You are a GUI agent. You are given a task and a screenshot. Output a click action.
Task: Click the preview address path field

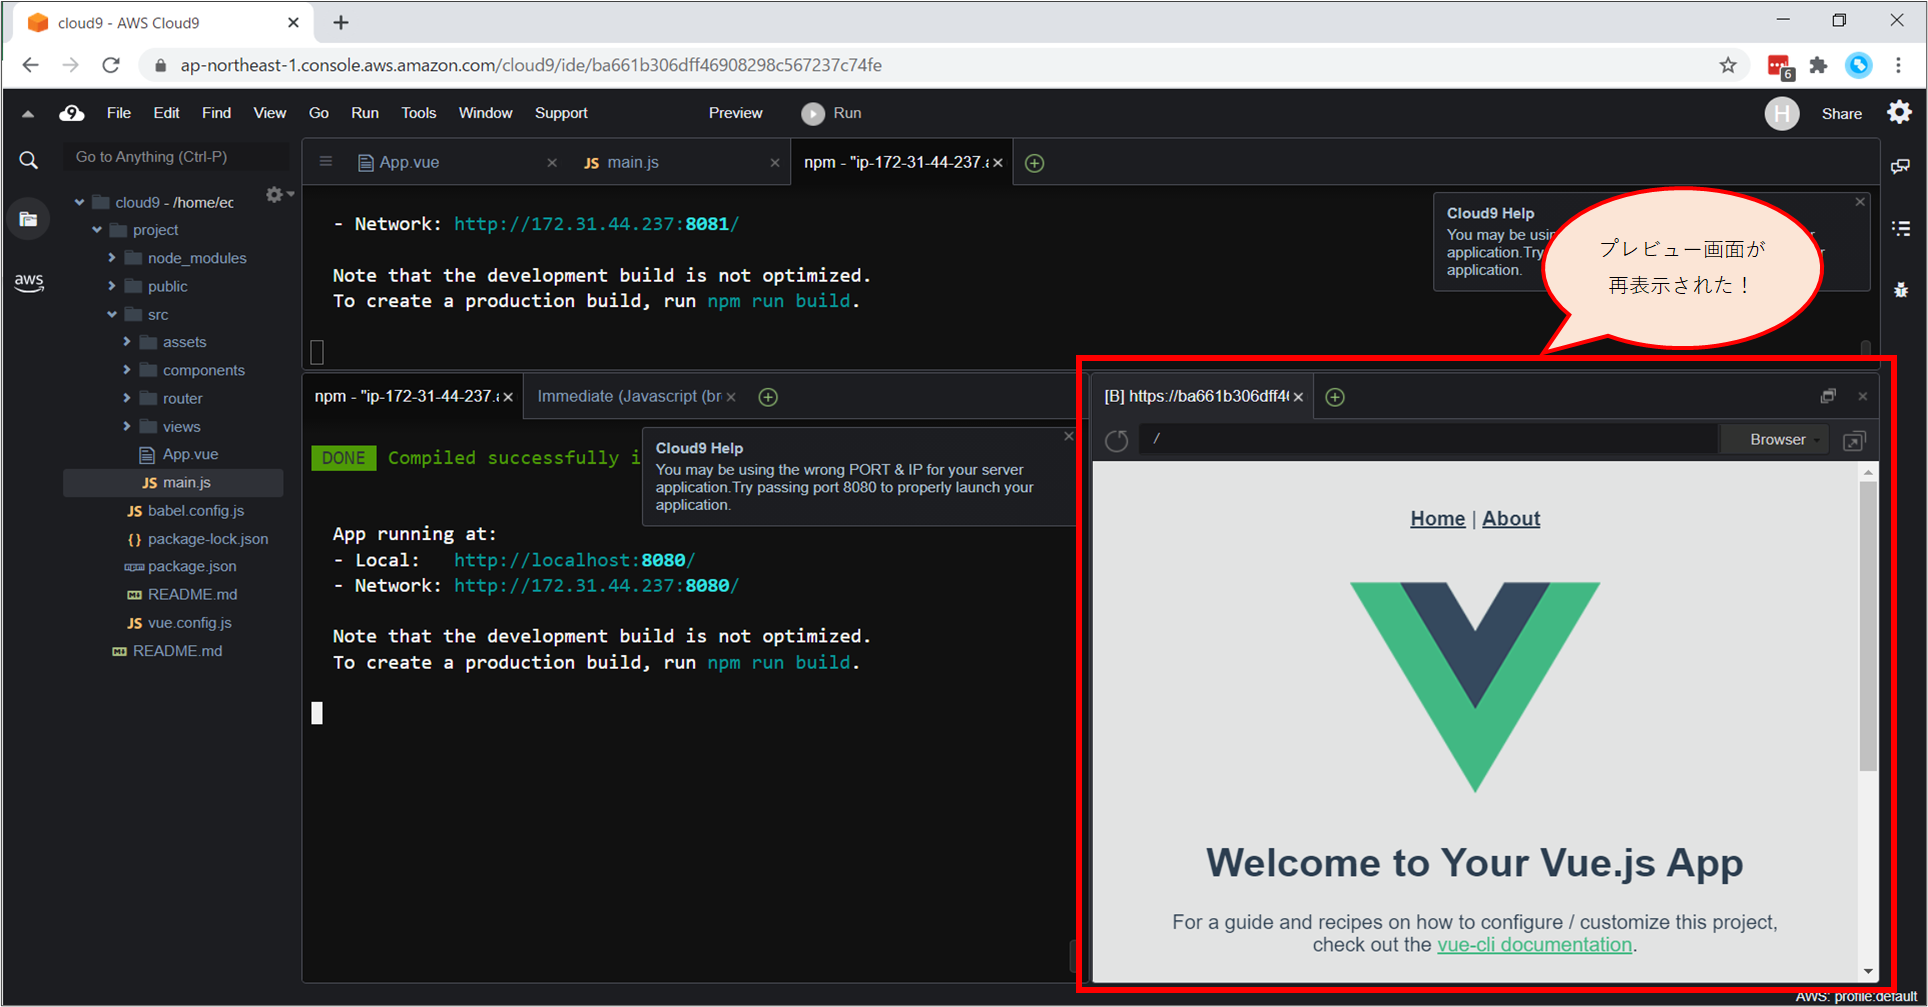pos(1428,439)
